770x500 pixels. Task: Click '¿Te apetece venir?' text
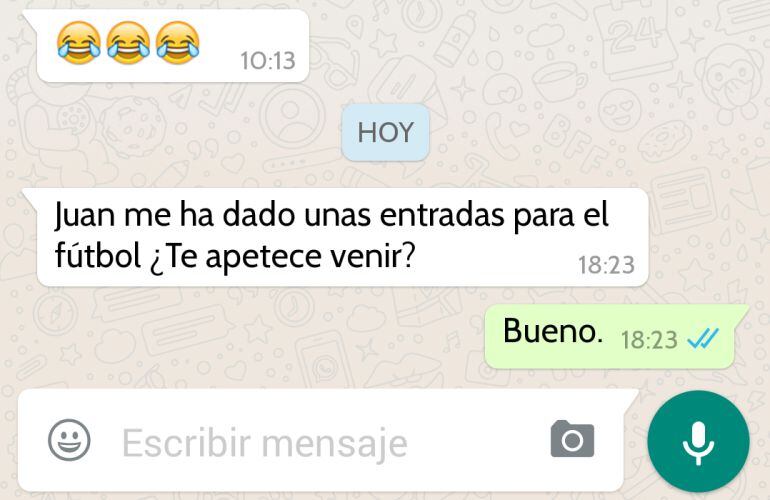[283, 257]
